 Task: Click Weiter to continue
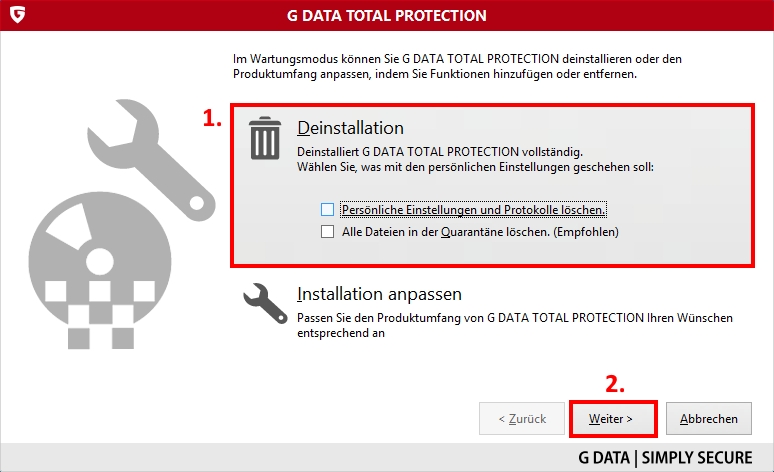(x=613, y=419)
